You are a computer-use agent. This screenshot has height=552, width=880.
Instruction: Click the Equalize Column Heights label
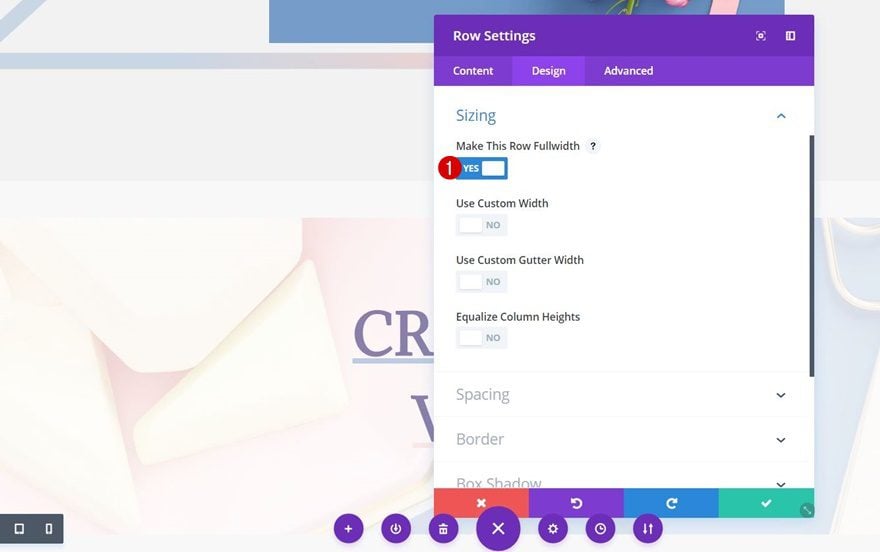click(x=517, y=316)
